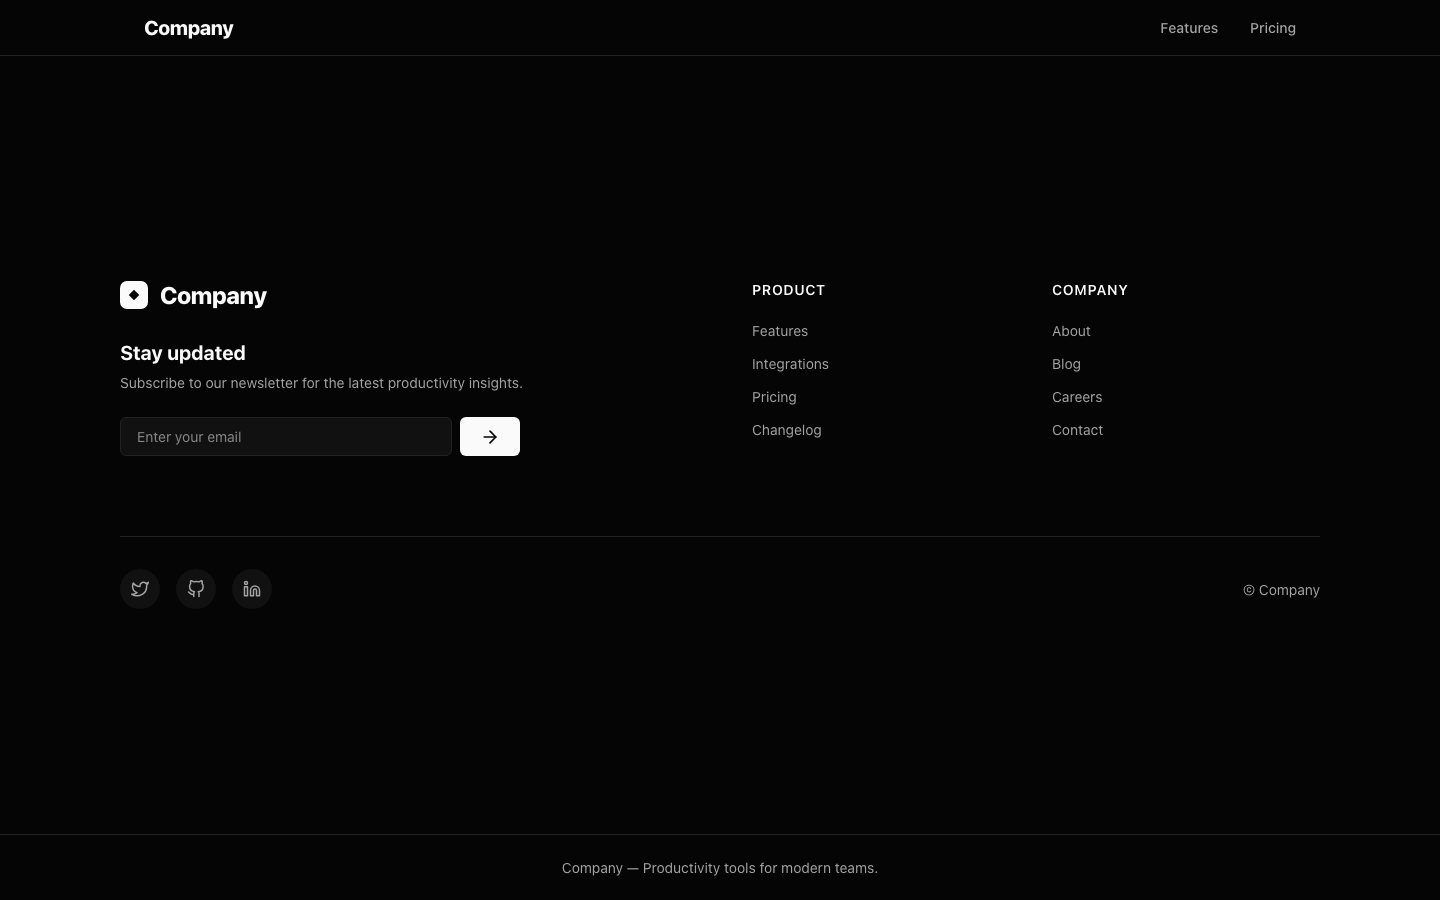This screenshot has height=900, width=1440.
Task: Open the Careers link
Action: [x=1077, y=397]
